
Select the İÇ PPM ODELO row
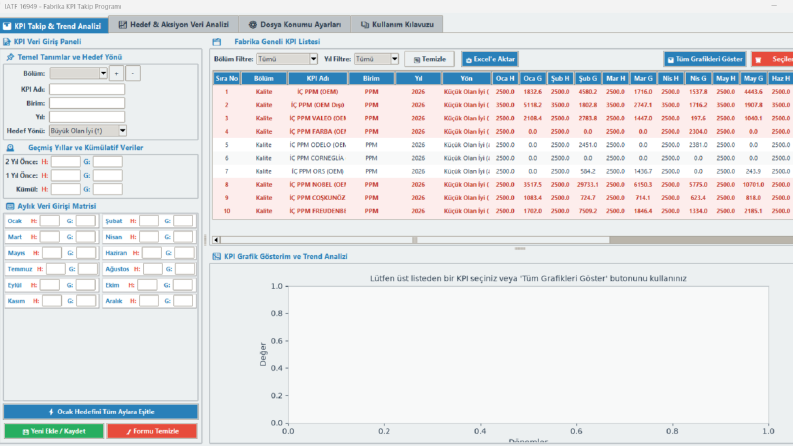tap(503, 145)
